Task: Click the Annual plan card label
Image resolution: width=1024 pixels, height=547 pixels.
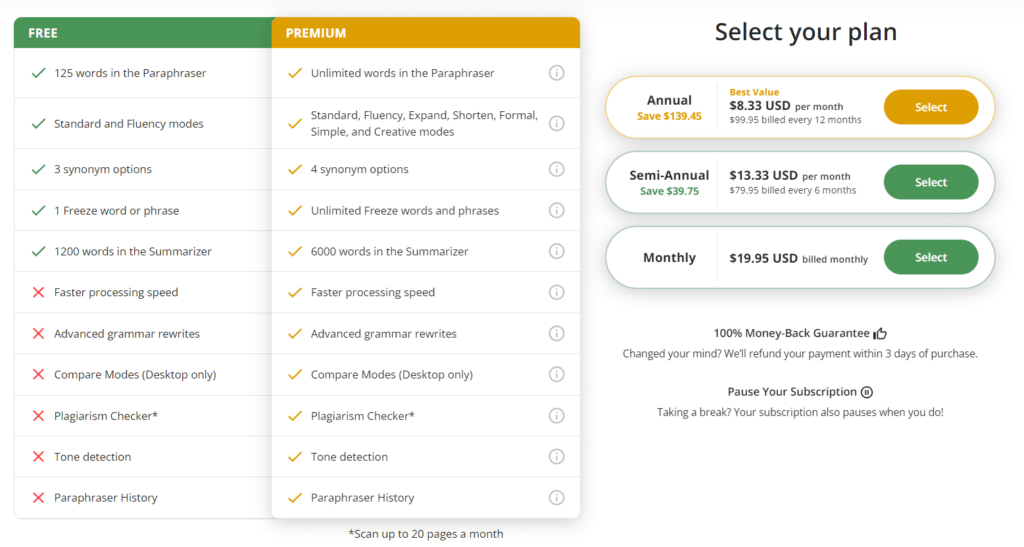Action: (669, 101)
